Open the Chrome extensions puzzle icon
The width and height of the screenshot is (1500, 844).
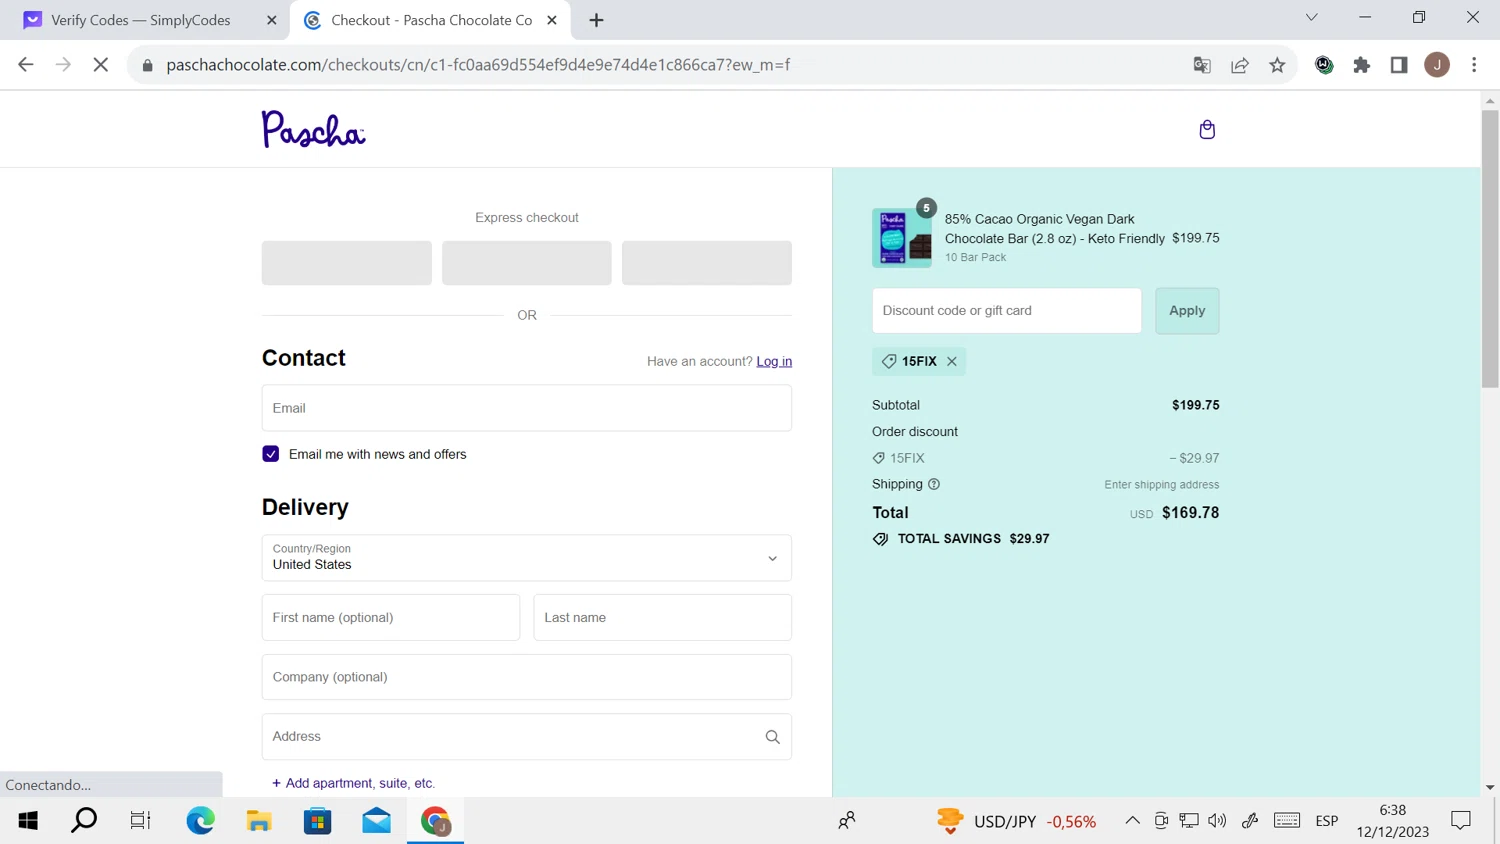[1362, 65]
